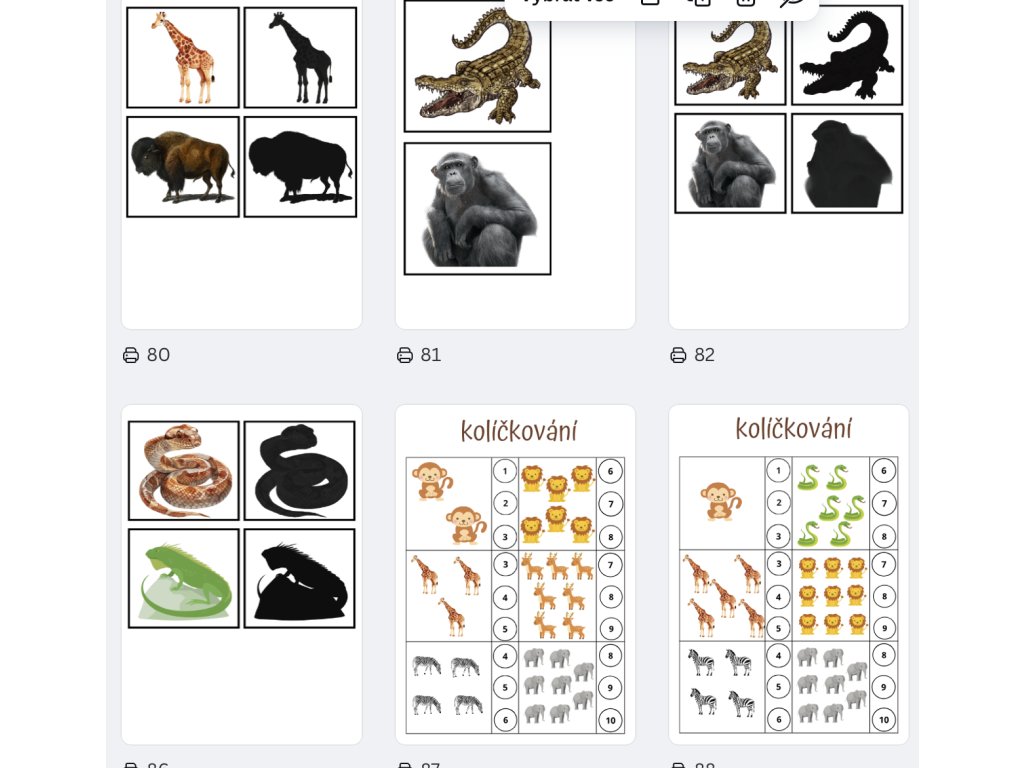1024x768 pixels.
Task: Tick the checkbox icon next to Vybrat vše
Action: 650,2
